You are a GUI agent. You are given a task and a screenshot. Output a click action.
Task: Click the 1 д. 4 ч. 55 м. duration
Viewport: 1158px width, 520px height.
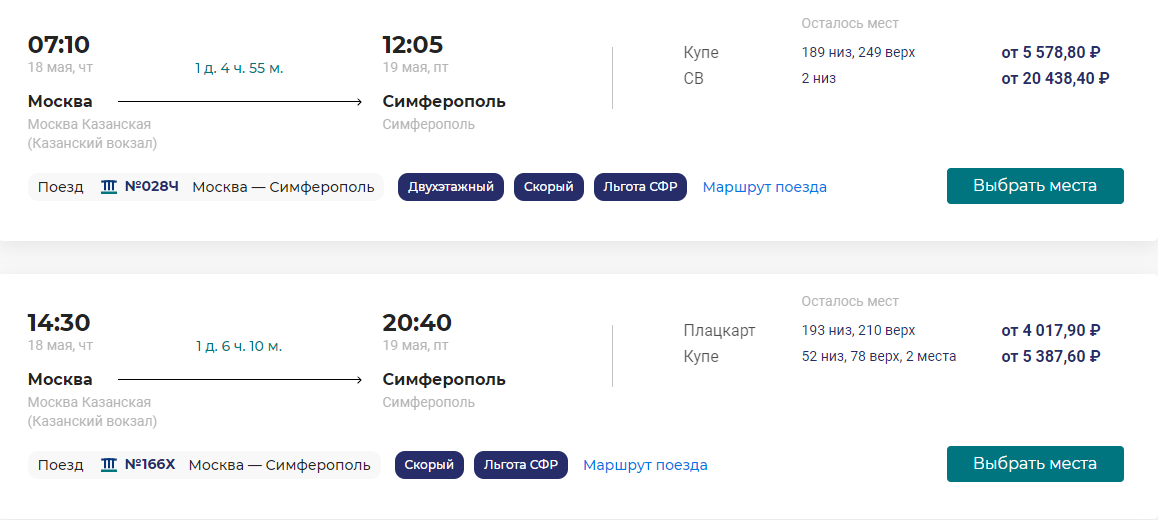tap(239, 68)
